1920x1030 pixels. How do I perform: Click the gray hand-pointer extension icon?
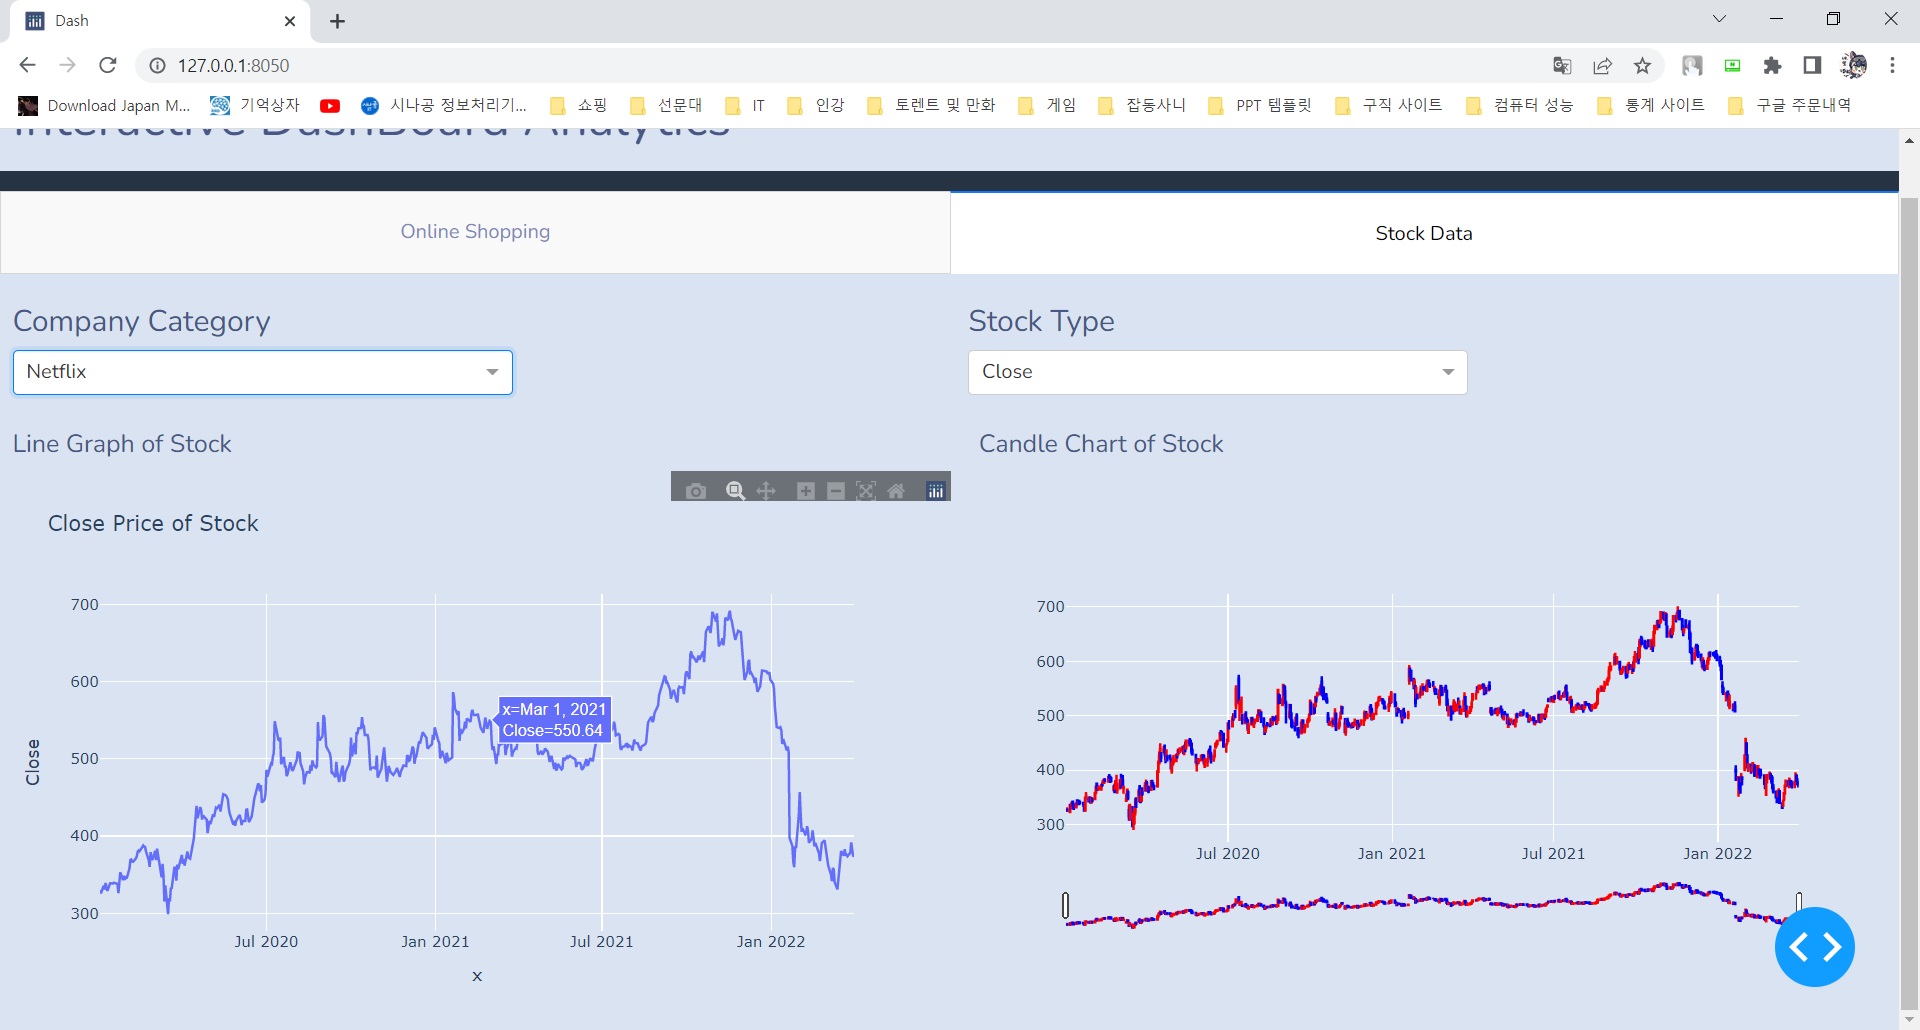point(1692,65)
